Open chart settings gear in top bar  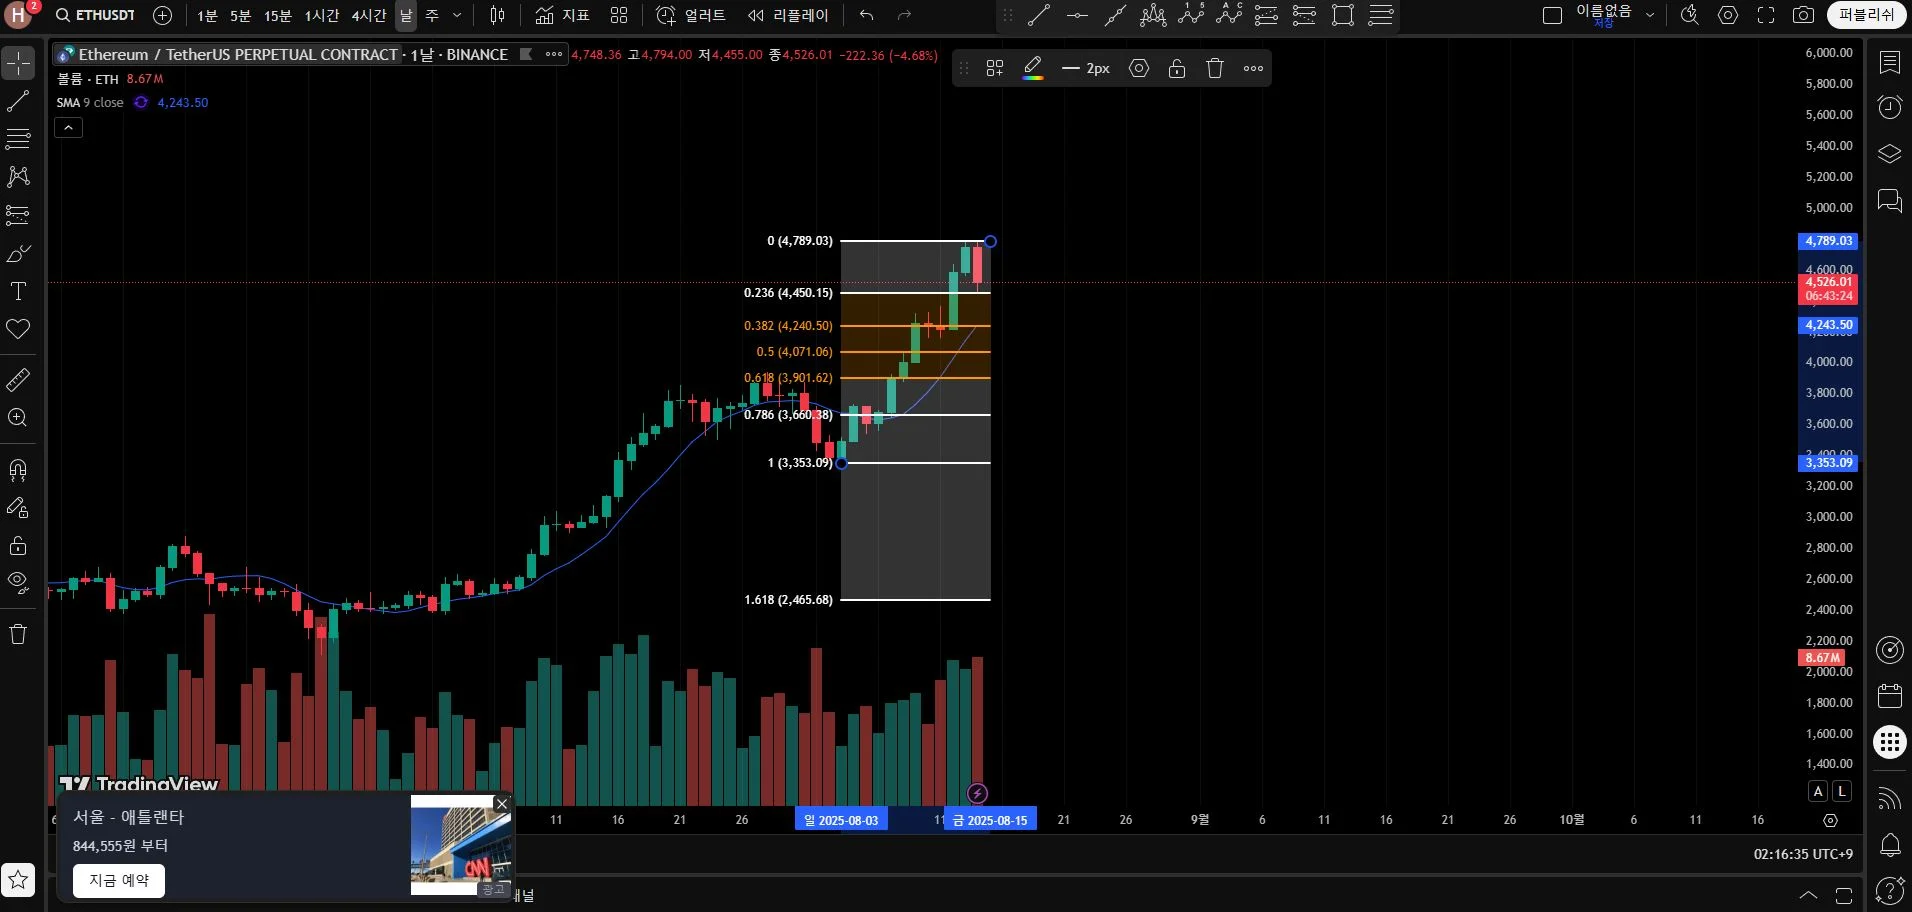coord(1728,15)
